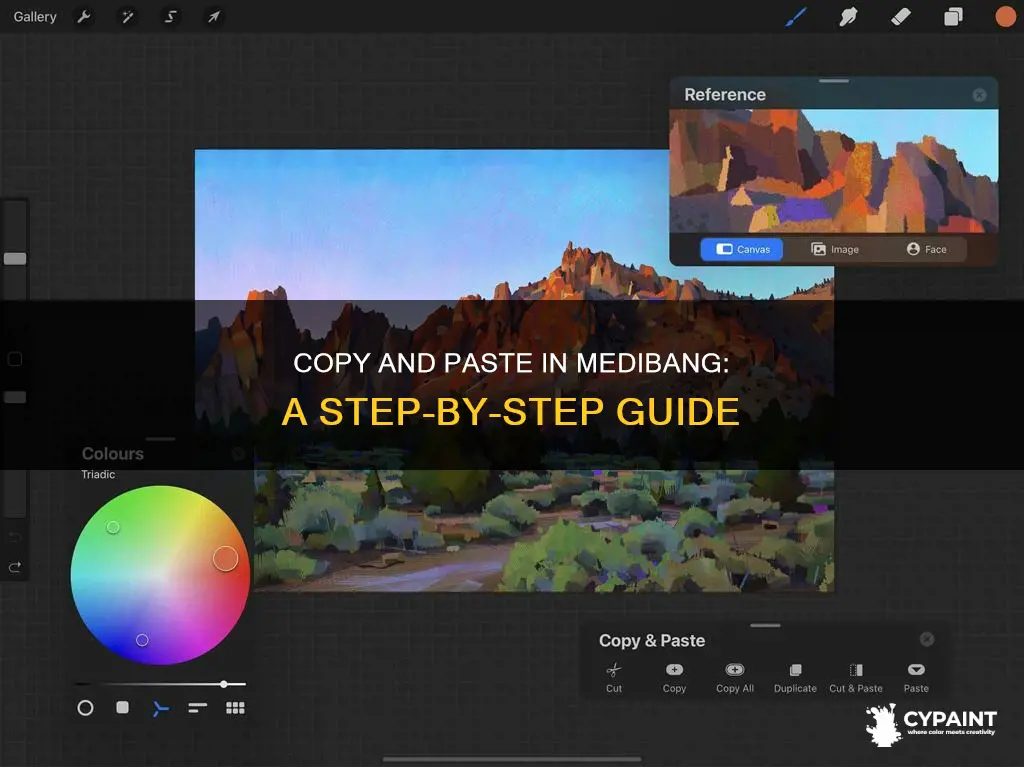Click the brush size slider handle
The height and width of the screenshot is (767, 1024).
[x=15, y=259]
